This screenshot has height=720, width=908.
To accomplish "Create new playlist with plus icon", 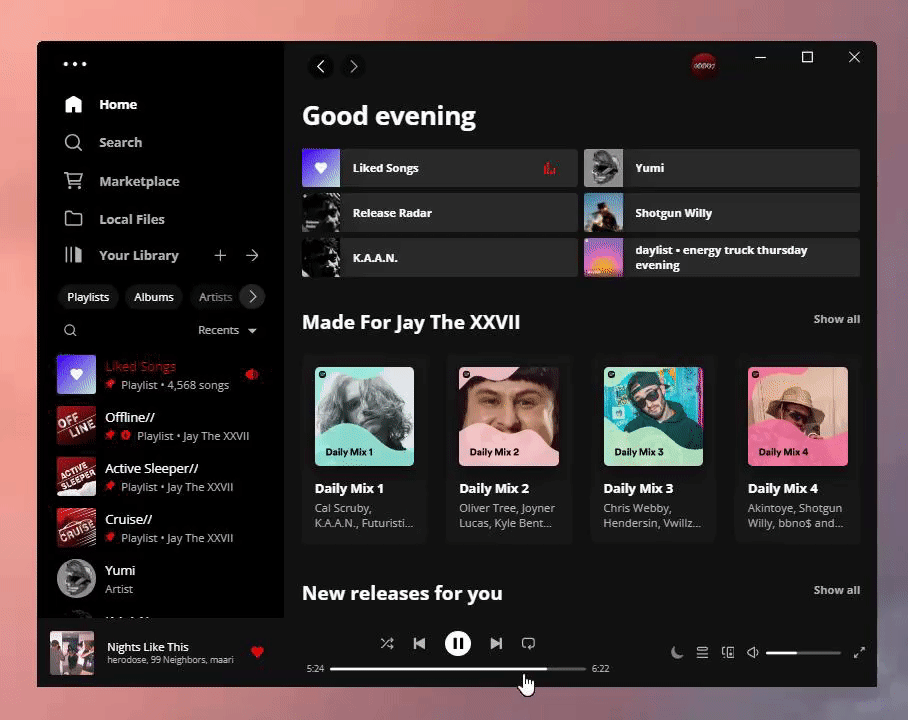I will click(x=220, y=255).
